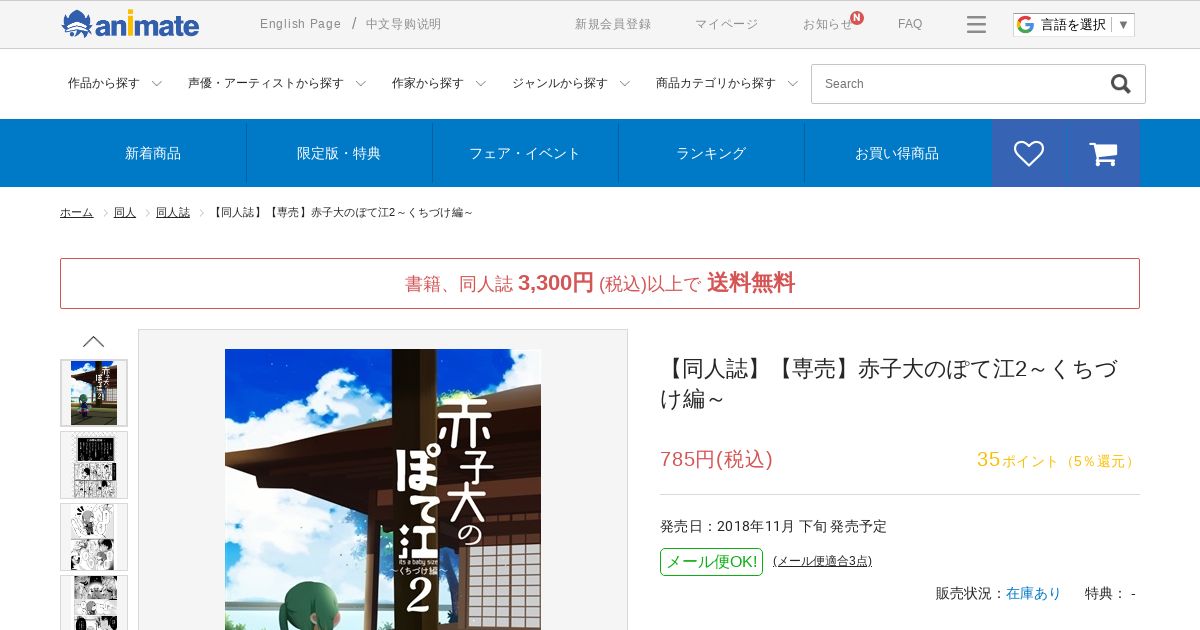The image size is (1200, 630).
Task: Click the 送料無料 shipping banner
Action: click(x=600, y=283)
